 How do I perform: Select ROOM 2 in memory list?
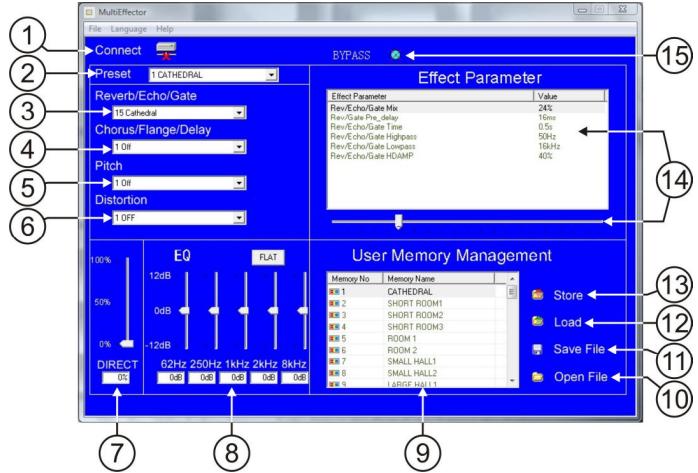[x=402, y=350]
